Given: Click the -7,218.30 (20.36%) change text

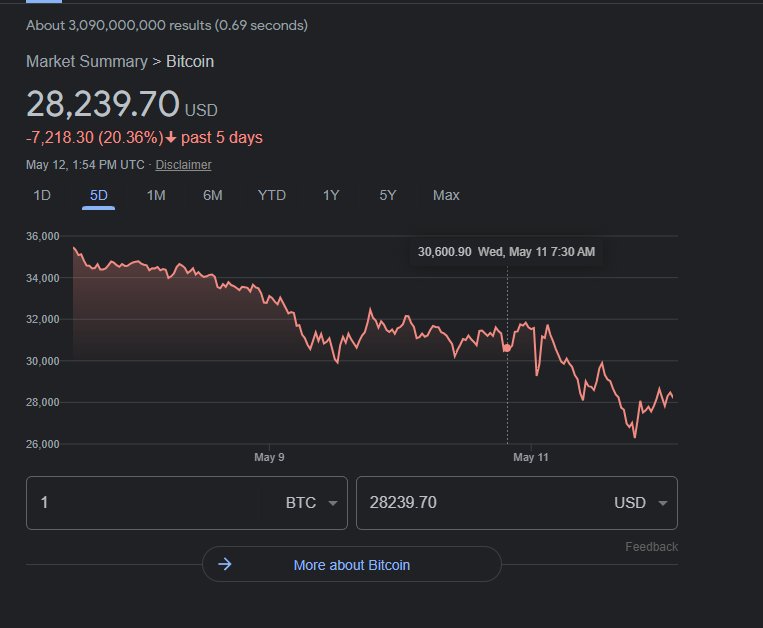Looking at the screenshot, I should click(x=94, y=138).
